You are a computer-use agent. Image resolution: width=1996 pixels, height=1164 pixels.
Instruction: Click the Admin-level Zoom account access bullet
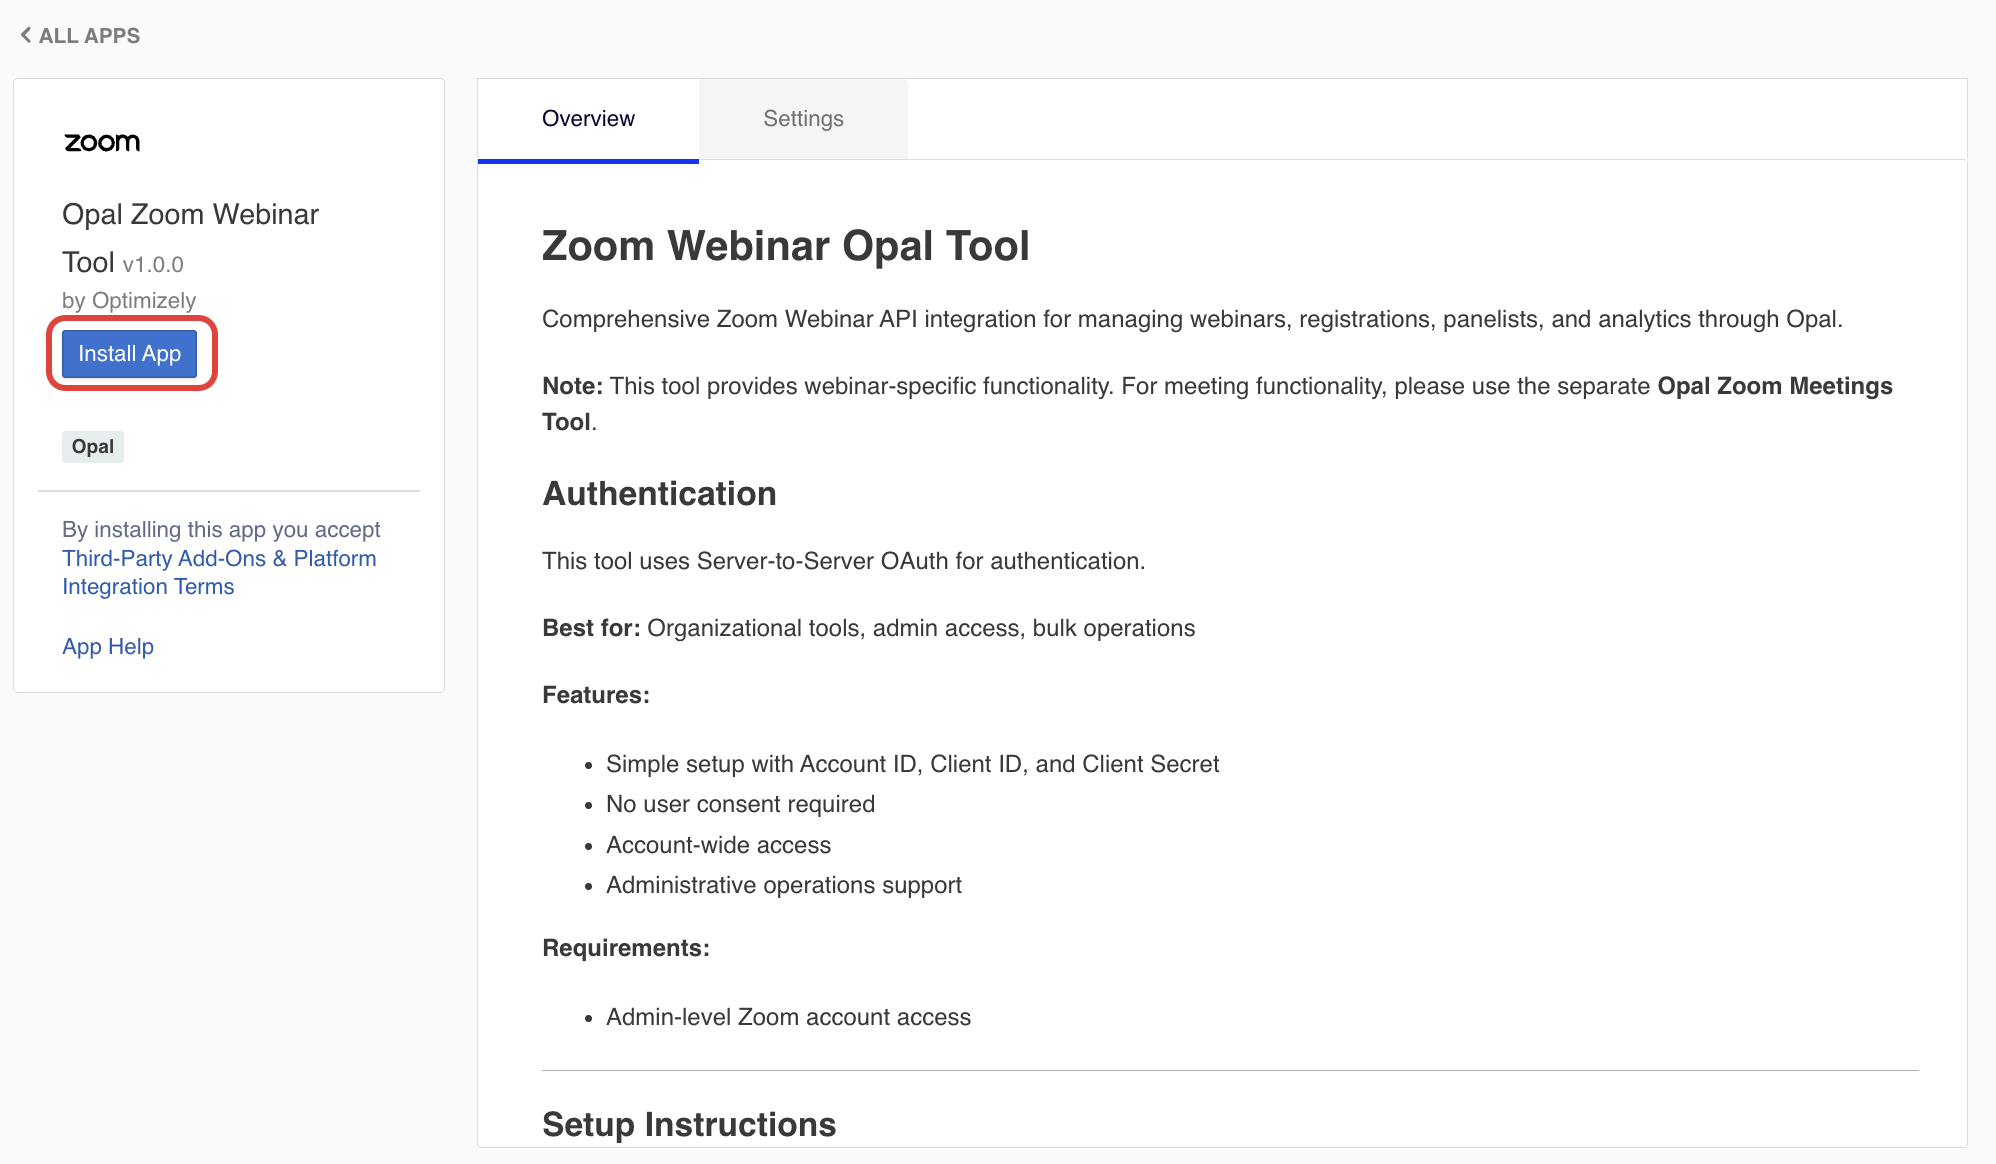788,1016
